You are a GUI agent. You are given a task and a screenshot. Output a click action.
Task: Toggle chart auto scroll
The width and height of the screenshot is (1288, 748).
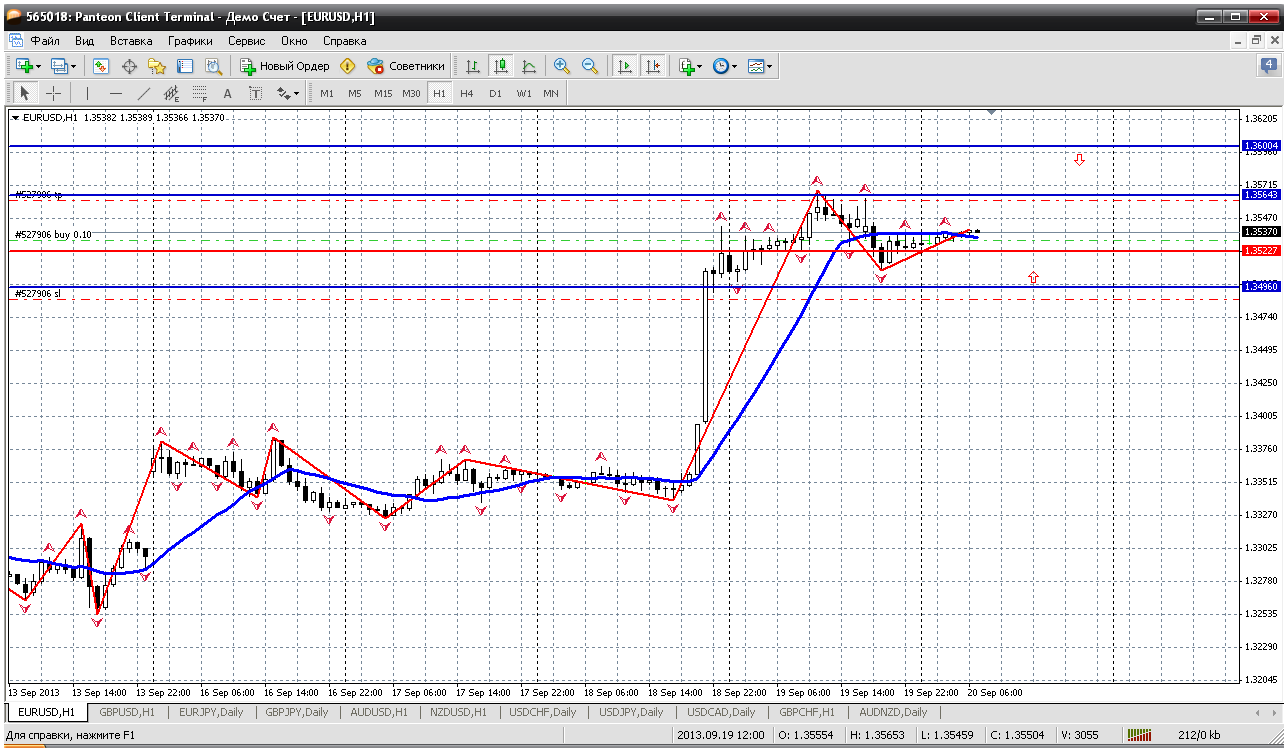(625, 66)
